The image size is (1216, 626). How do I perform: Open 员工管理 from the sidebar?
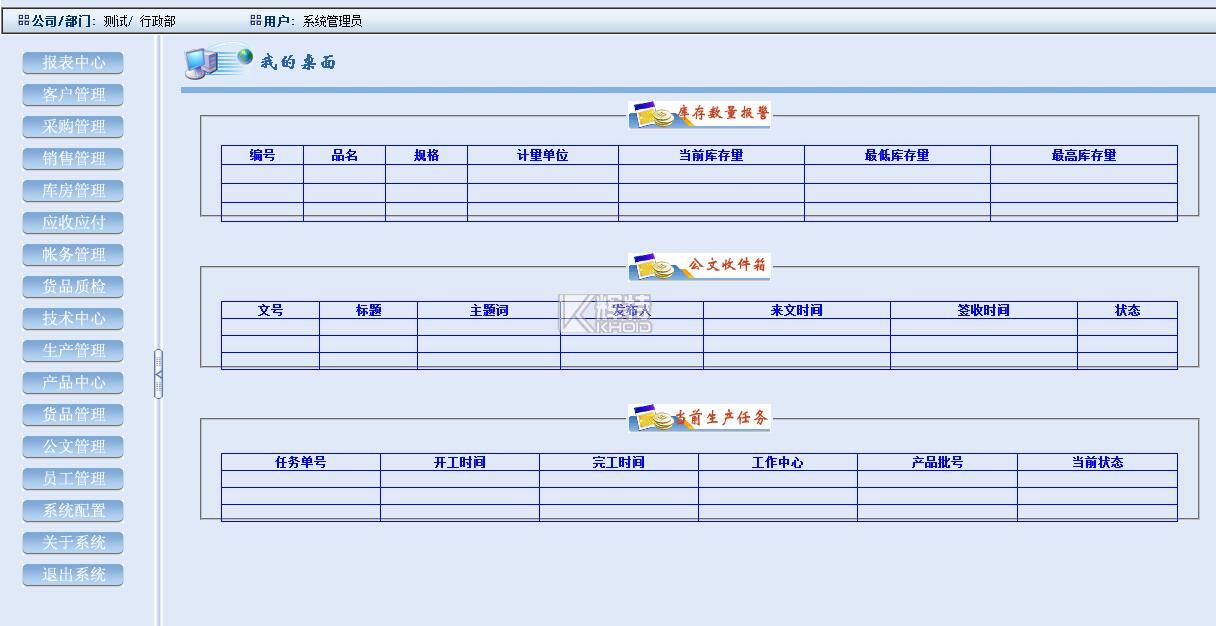click(x=73, y=479)
